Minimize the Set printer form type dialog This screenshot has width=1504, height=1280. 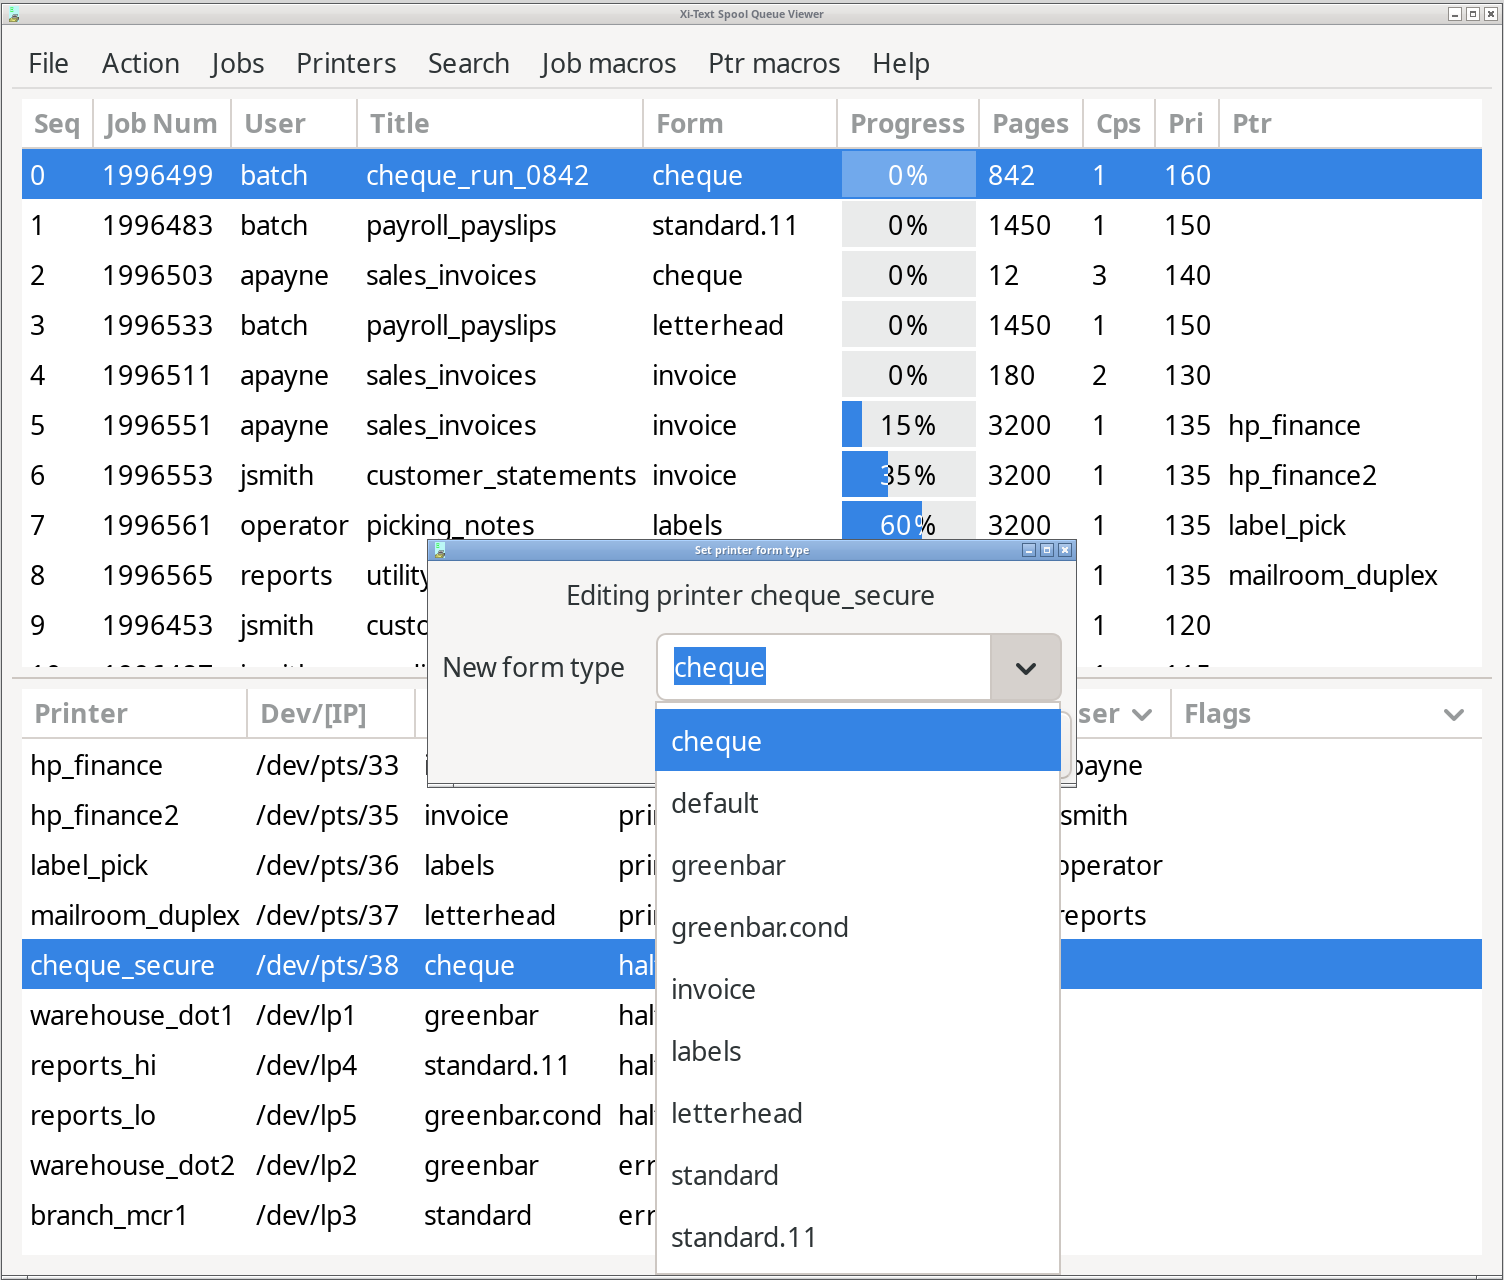[x=1029, y=550]
